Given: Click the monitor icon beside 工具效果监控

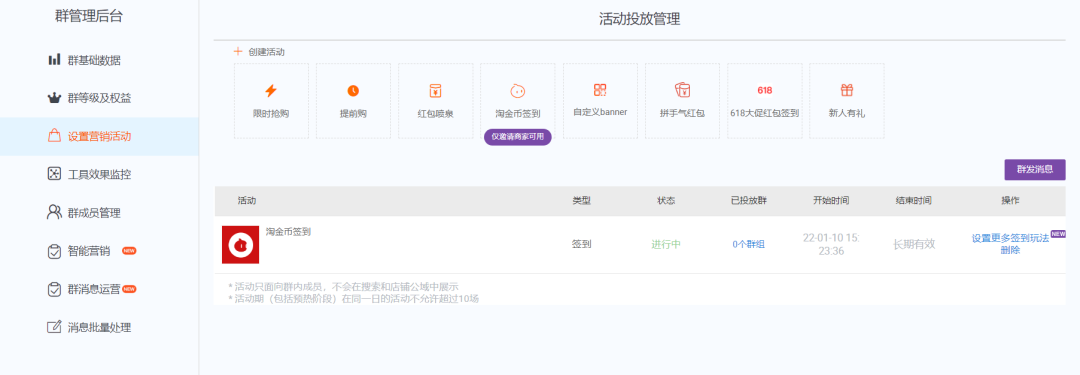Looking at the screenshot, I should (54, 174).
